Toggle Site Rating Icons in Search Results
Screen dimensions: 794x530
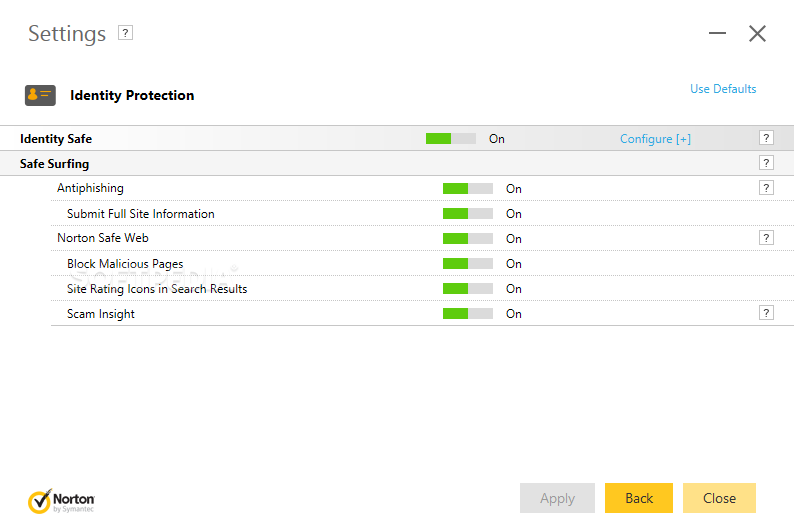click(467, 289)
